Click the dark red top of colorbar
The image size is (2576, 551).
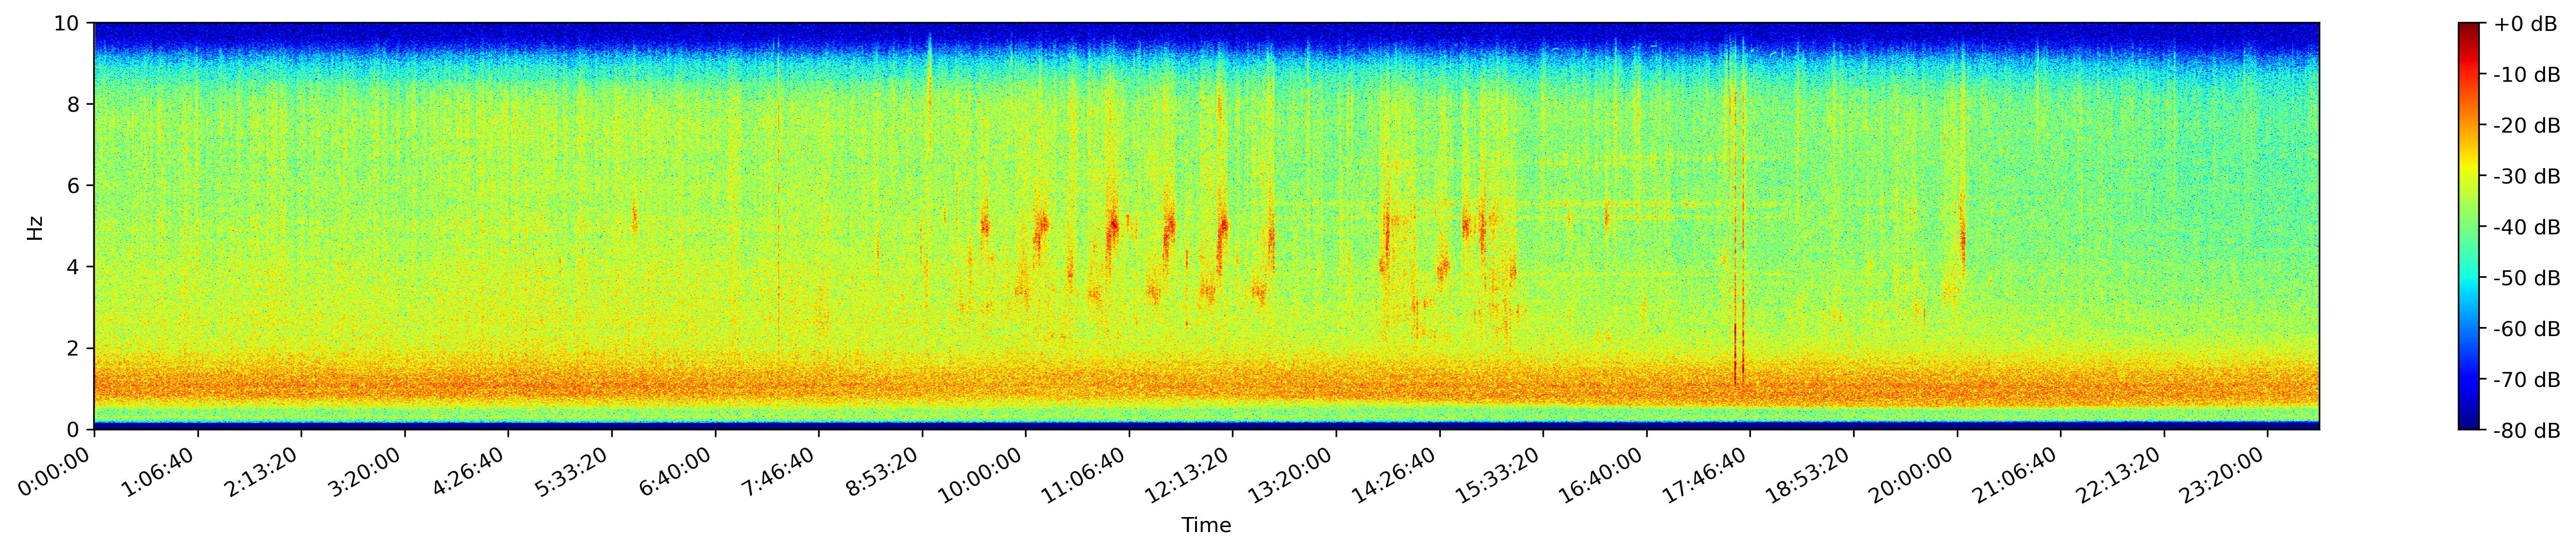[x=2469, y=30]
